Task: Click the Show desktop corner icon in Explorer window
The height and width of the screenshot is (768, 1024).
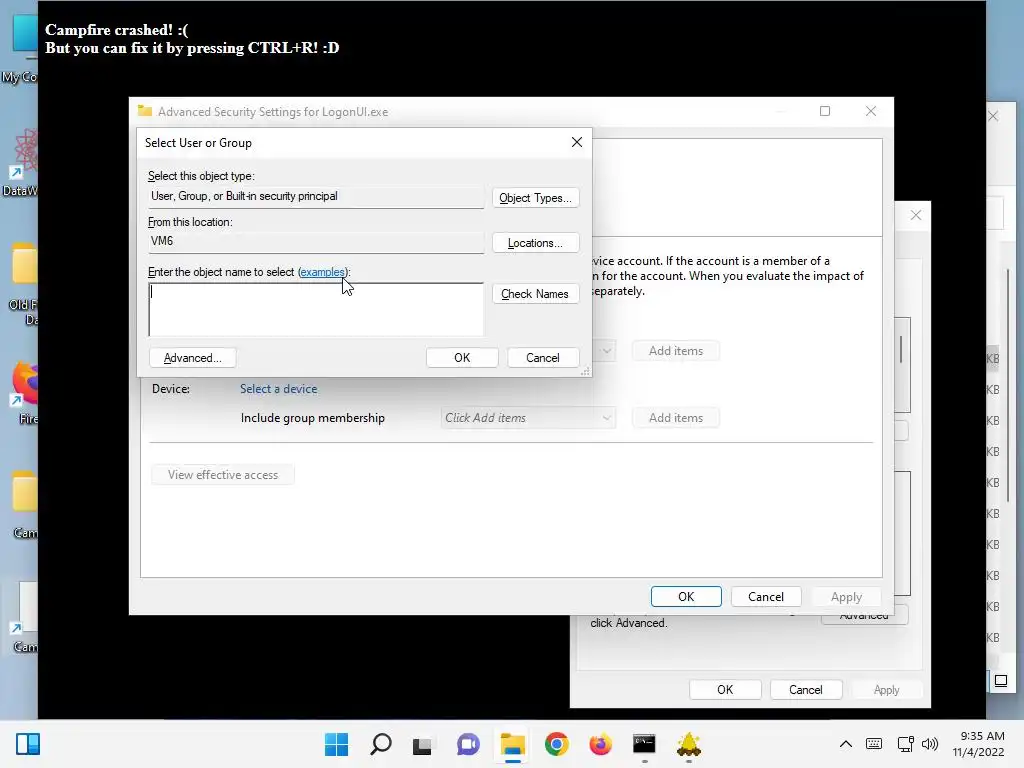Action: (x=1000, y=682)
